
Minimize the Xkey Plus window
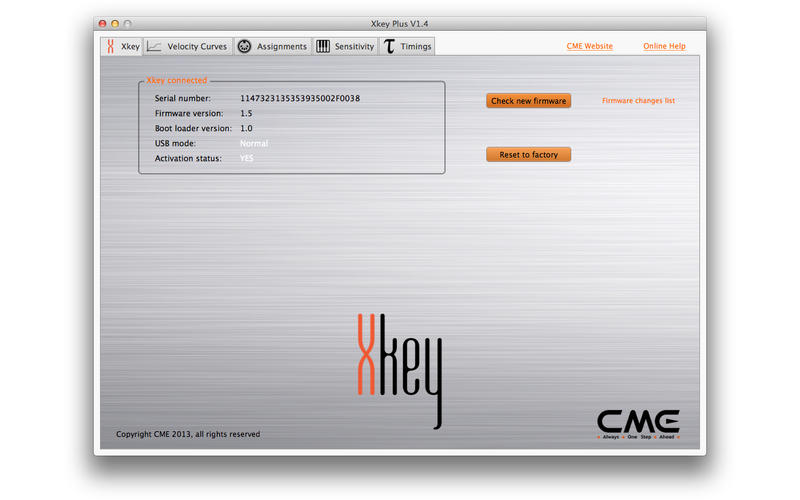pos(115,23)
